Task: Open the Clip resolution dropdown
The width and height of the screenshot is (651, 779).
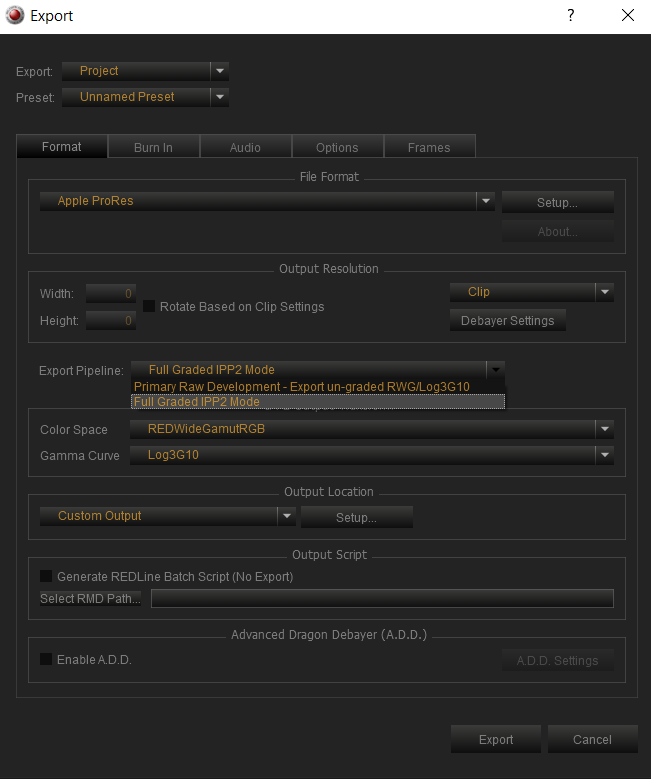Action: (x=532, y=292)
